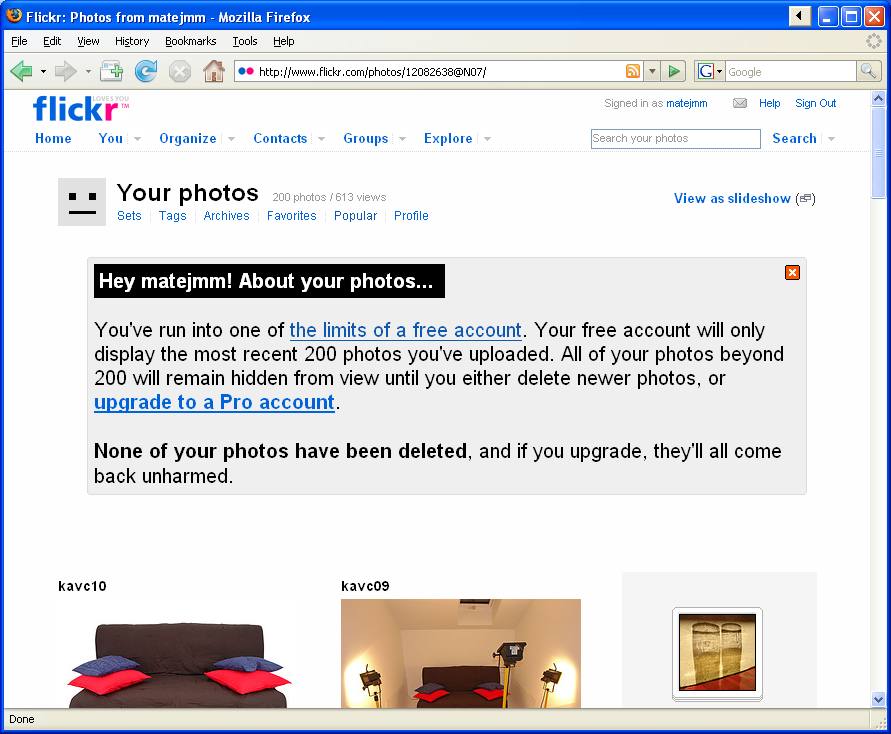
Task: Open the photo set thumbnail with glasses
Action: coord(717,653)
